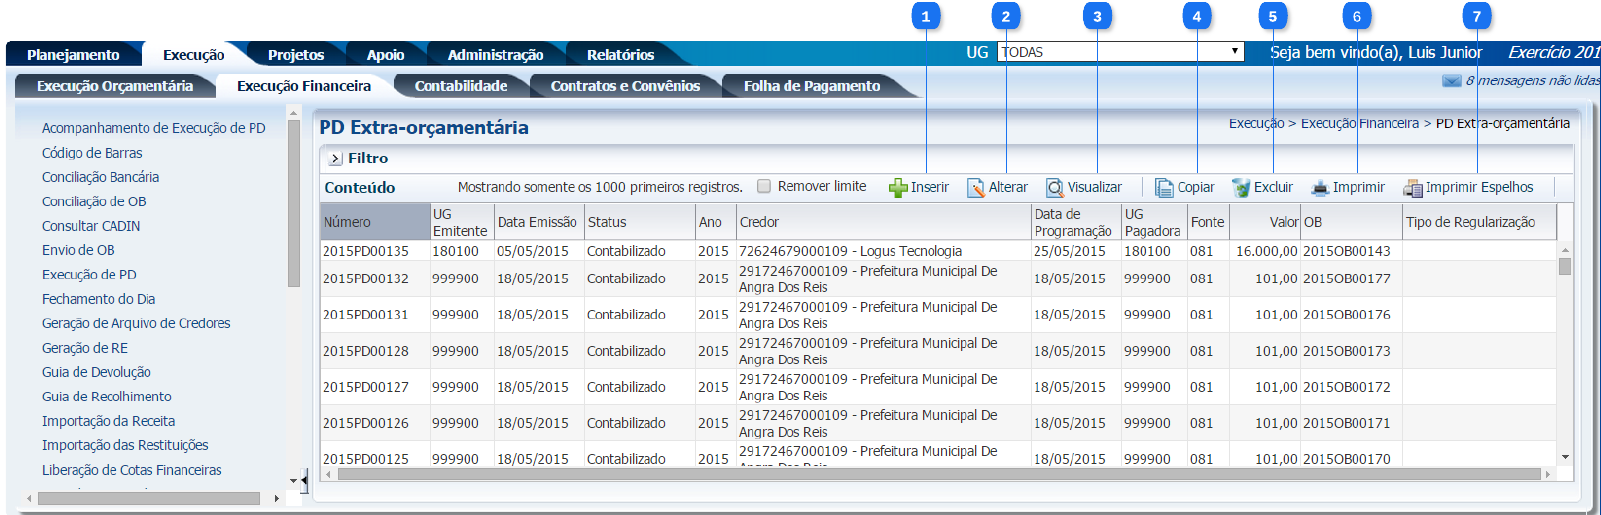
Task: Sort table by Número column header
Action: click(x=374, y=222)
